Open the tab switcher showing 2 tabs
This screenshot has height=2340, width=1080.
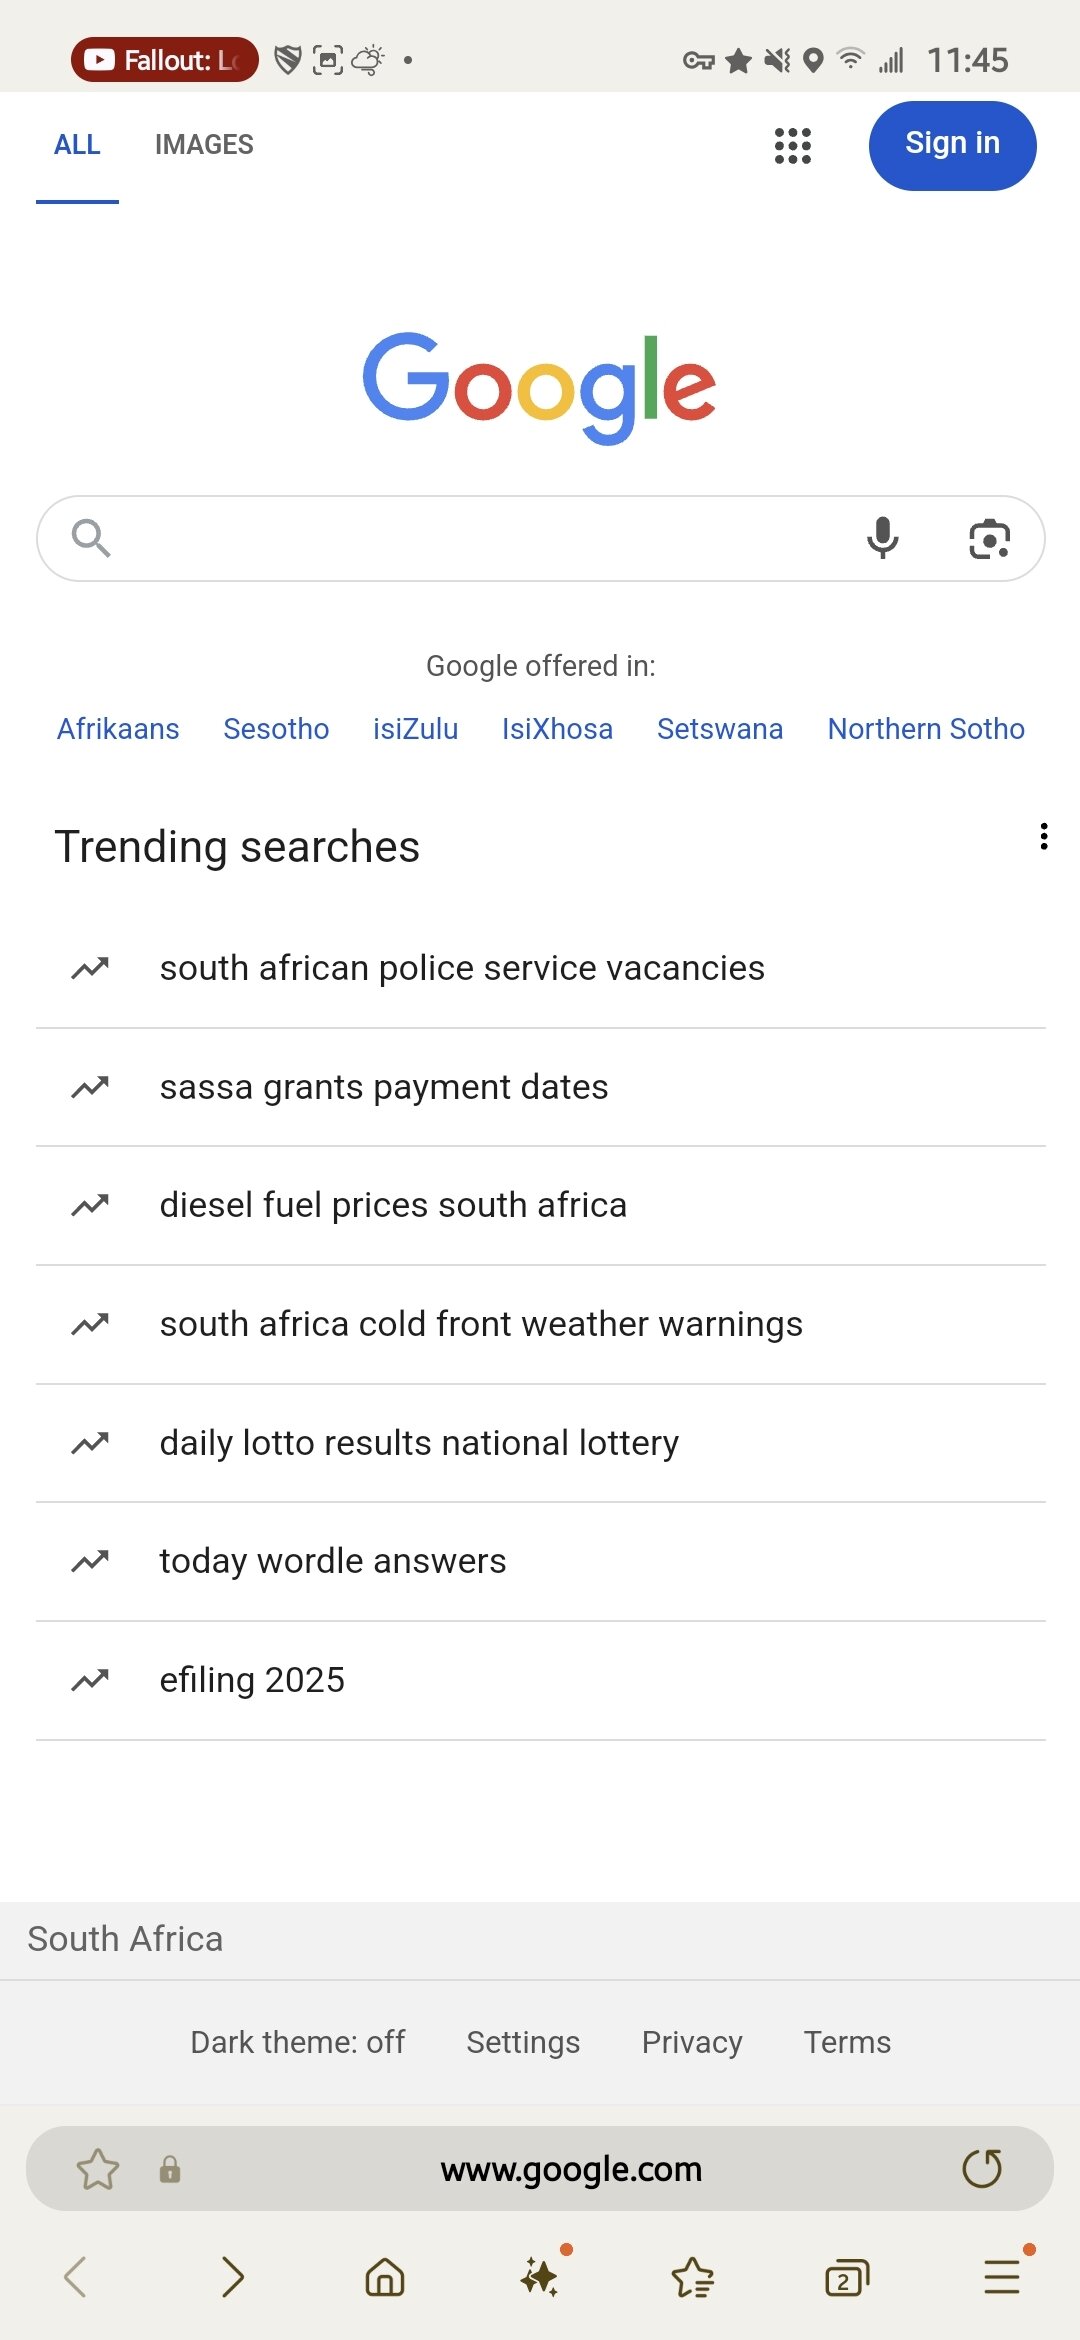pyautogui.click(x=846, y=2278)
